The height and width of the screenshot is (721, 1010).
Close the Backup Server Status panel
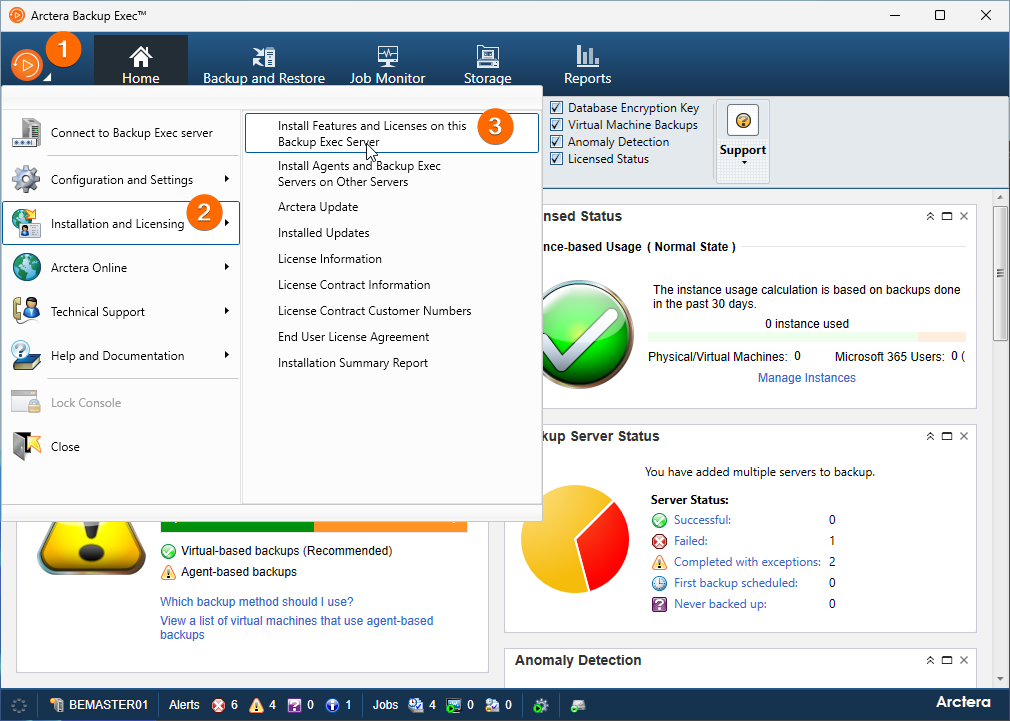[964, 436]
